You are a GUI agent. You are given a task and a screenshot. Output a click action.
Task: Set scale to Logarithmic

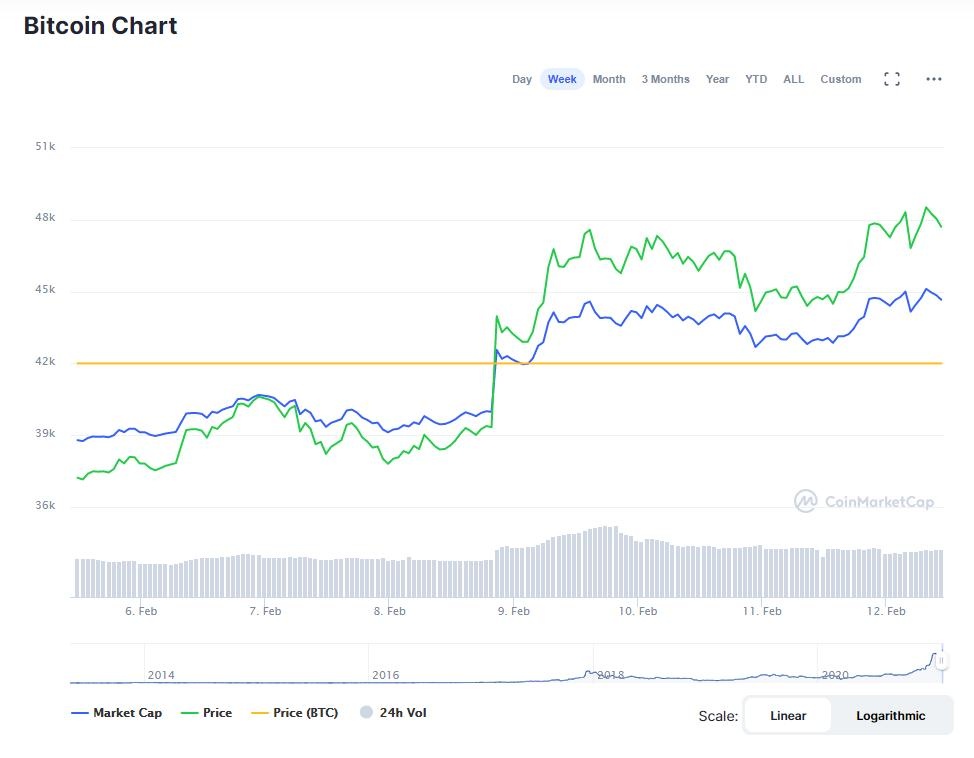pyautogui.click(x=891, y=715)
